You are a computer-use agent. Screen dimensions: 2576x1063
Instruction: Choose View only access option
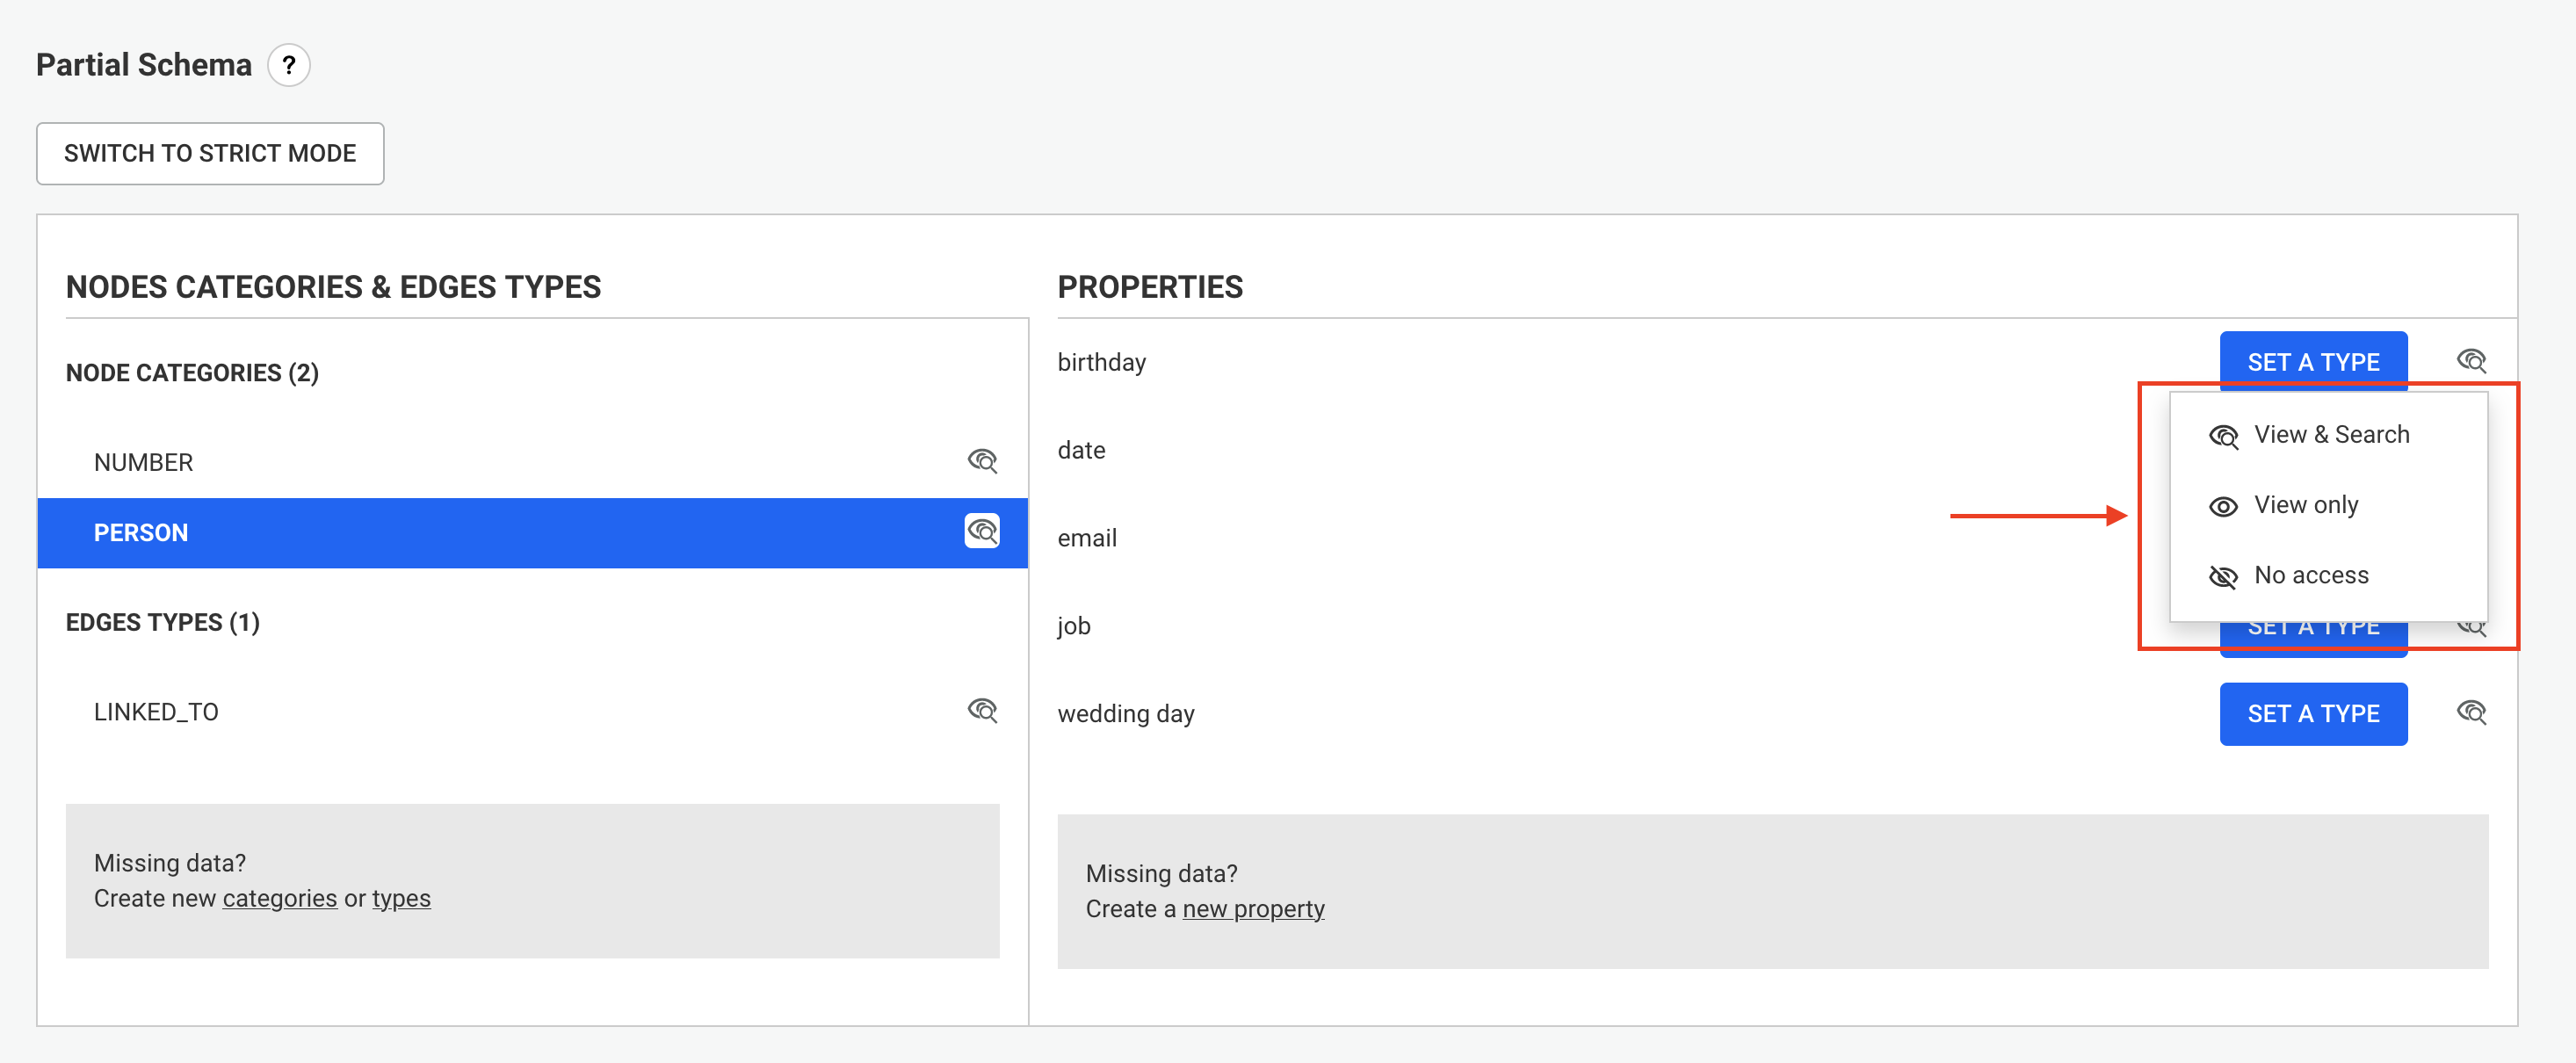click(2305, 505)
